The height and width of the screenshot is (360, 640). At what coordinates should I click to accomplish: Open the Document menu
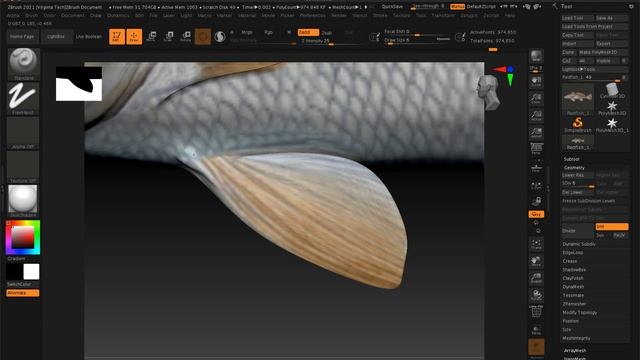coord(73,16)
